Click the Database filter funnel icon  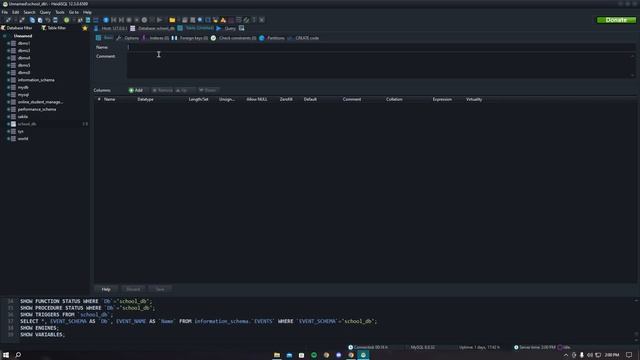point(3,28)
